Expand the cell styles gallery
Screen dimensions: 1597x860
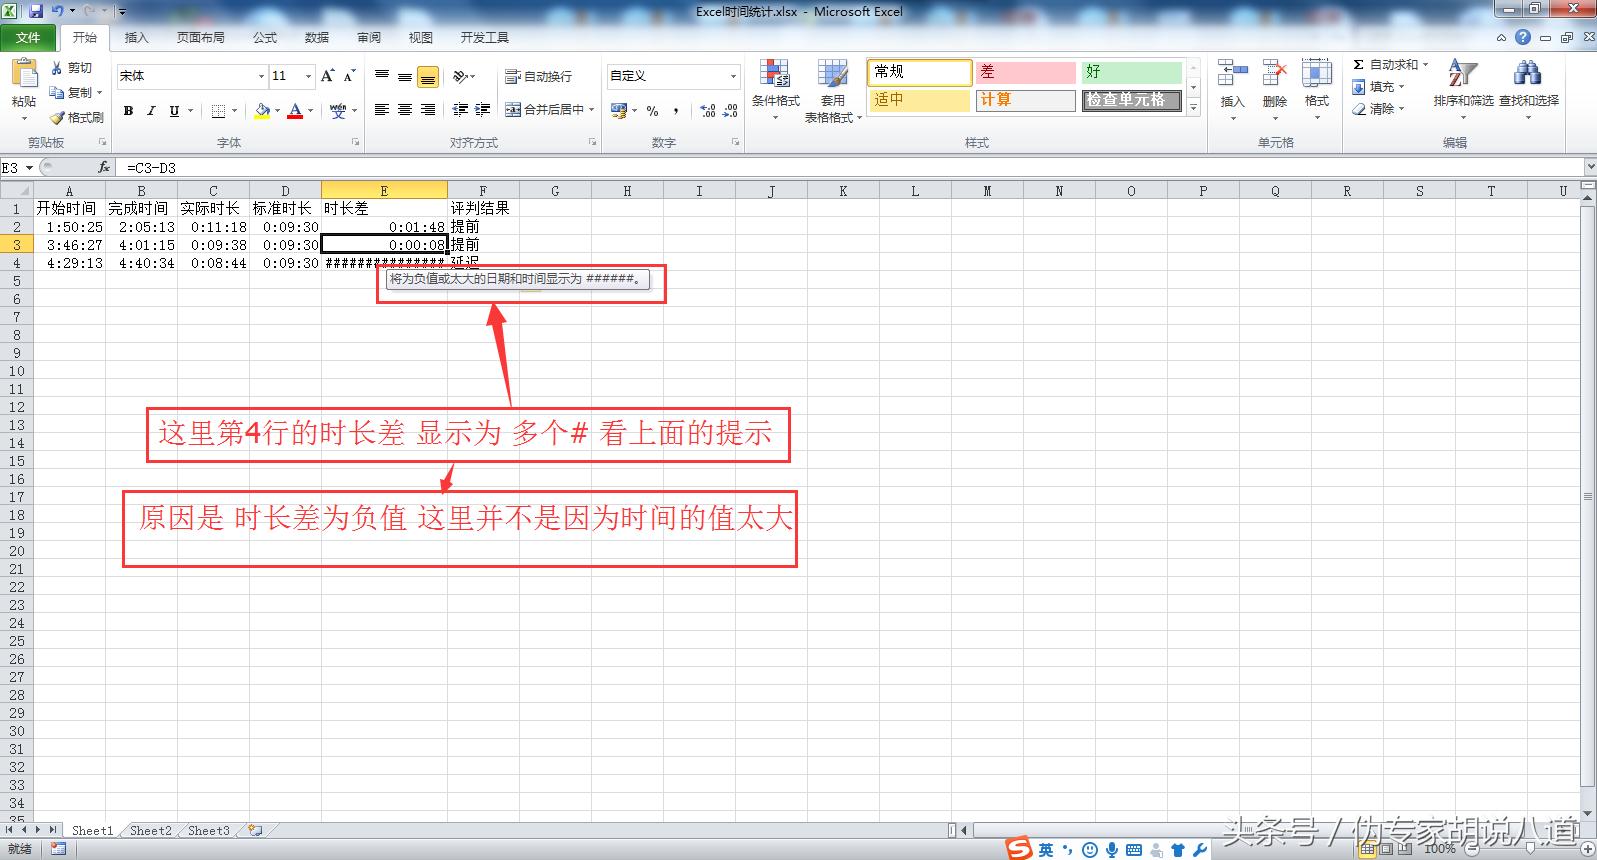[x=1193, y=108]
